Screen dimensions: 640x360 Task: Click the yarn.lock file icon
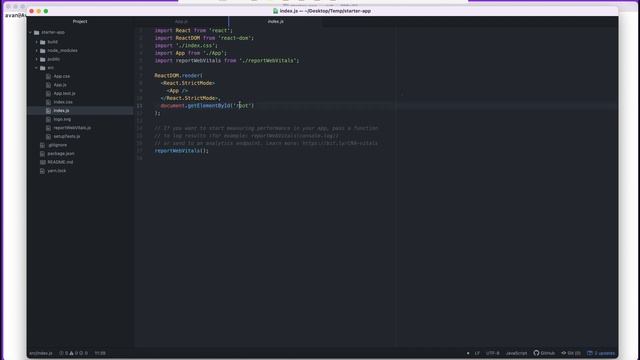tap(42, 171)
